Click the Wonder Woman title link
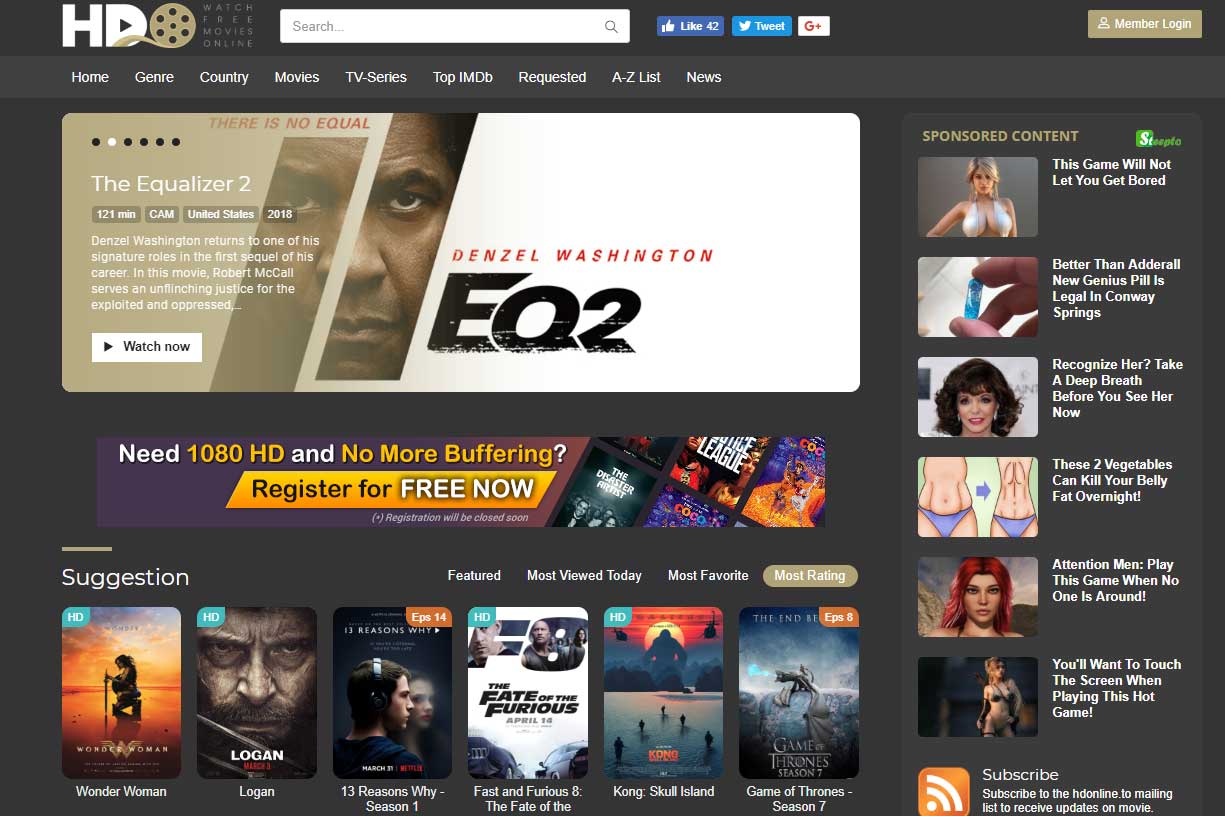Image resolution: width=1225 pixels, height=816 pixels. tap(121, 791)
